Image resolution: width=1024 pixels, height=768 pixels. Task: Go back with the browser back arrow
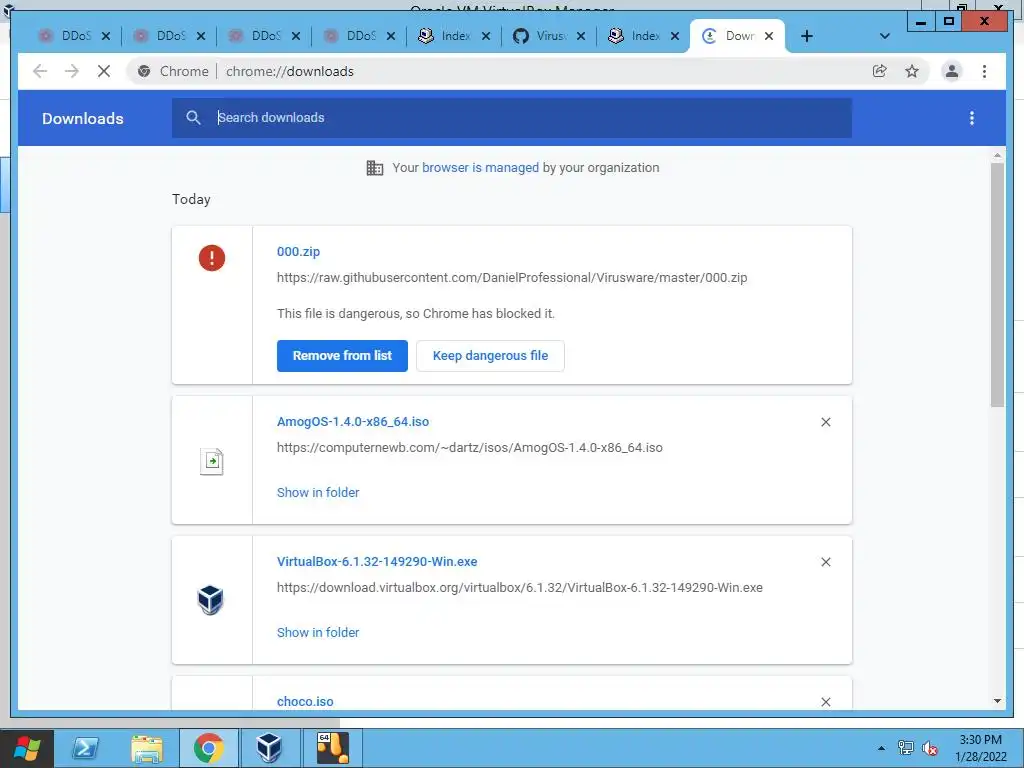click(x=40, y=71)
